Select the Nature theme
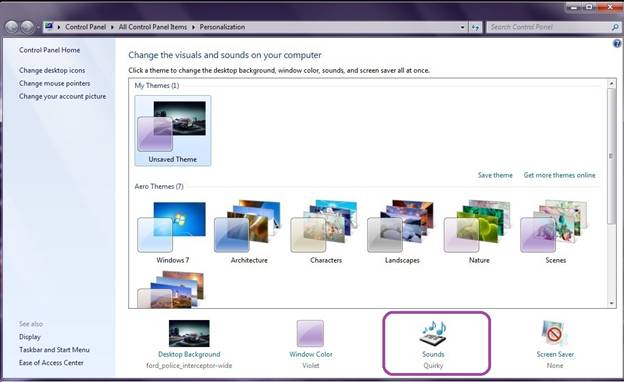 [479, 233]
